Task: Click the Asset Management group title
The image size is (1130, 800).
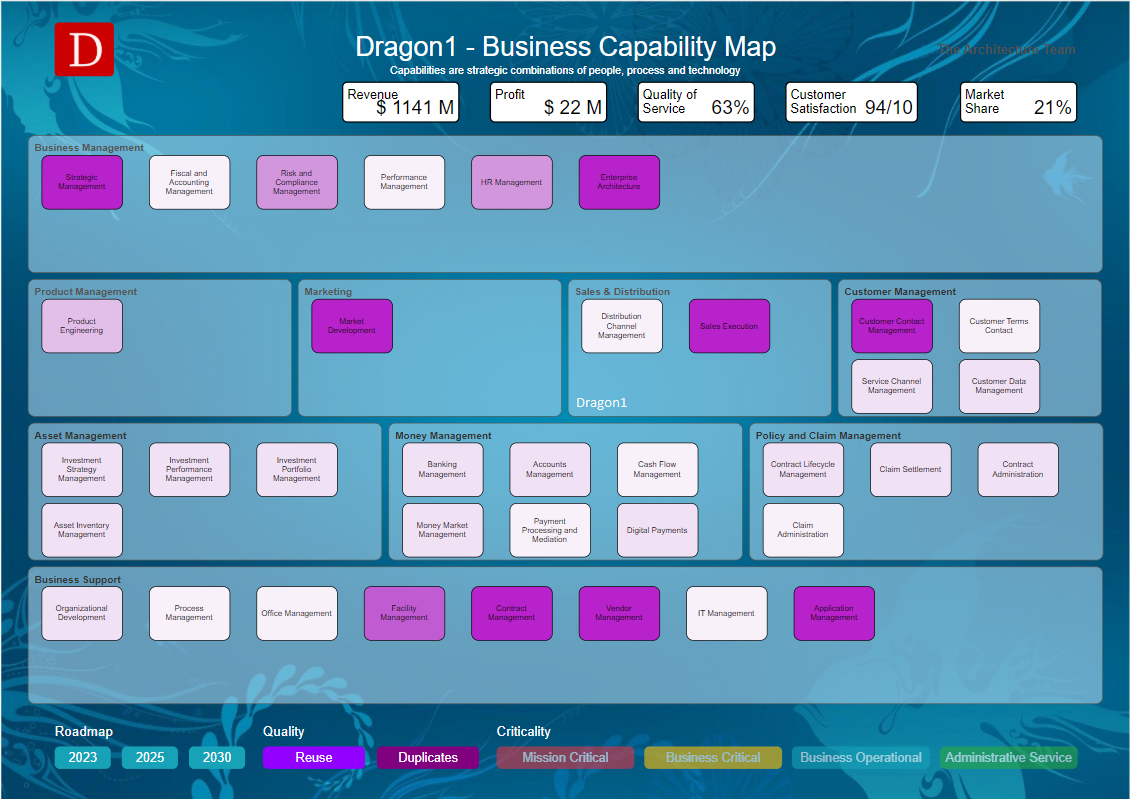Action: tap(81, 436)
